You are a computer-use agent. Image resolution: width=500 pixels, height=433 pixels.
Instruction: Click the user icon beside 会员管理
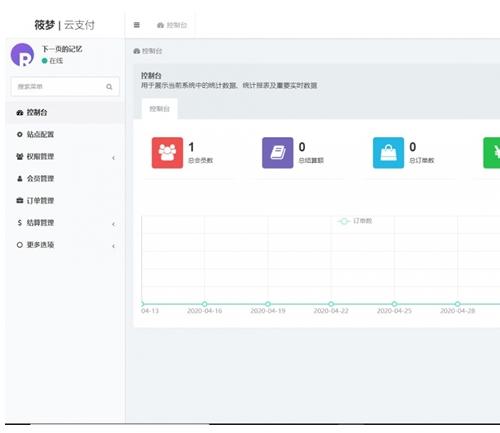[x=20, y=179]
